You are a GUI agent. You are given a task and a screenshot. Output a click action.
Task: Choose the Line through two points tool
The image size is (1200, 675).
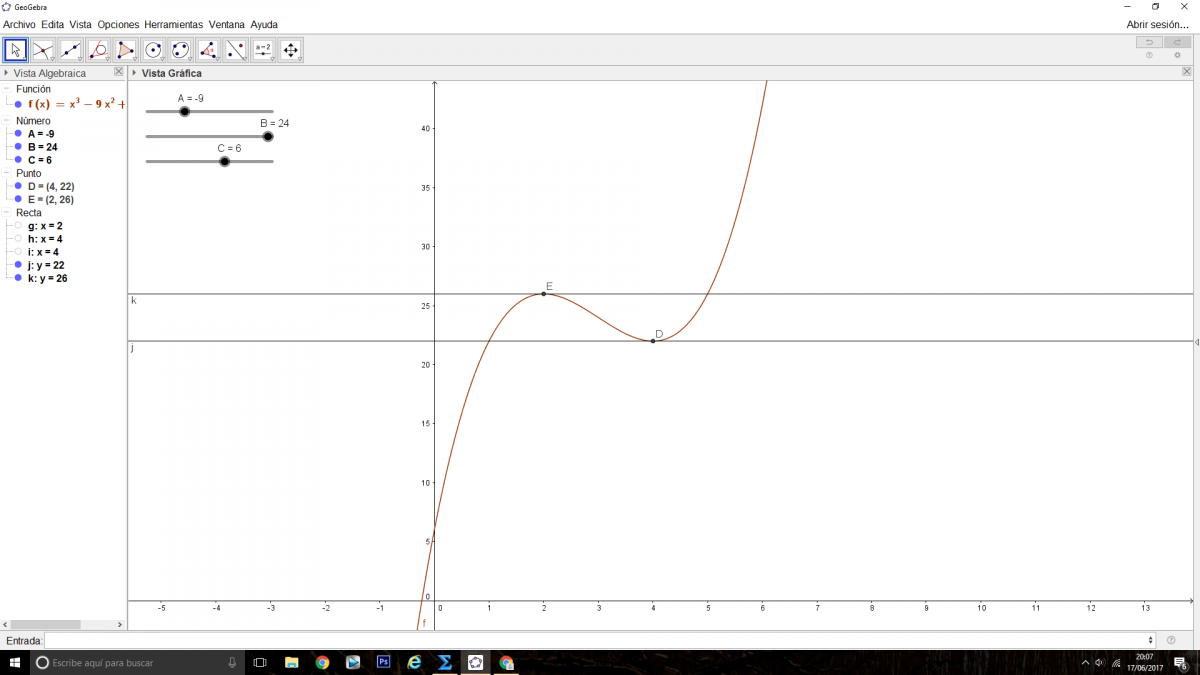click(70, 50)
